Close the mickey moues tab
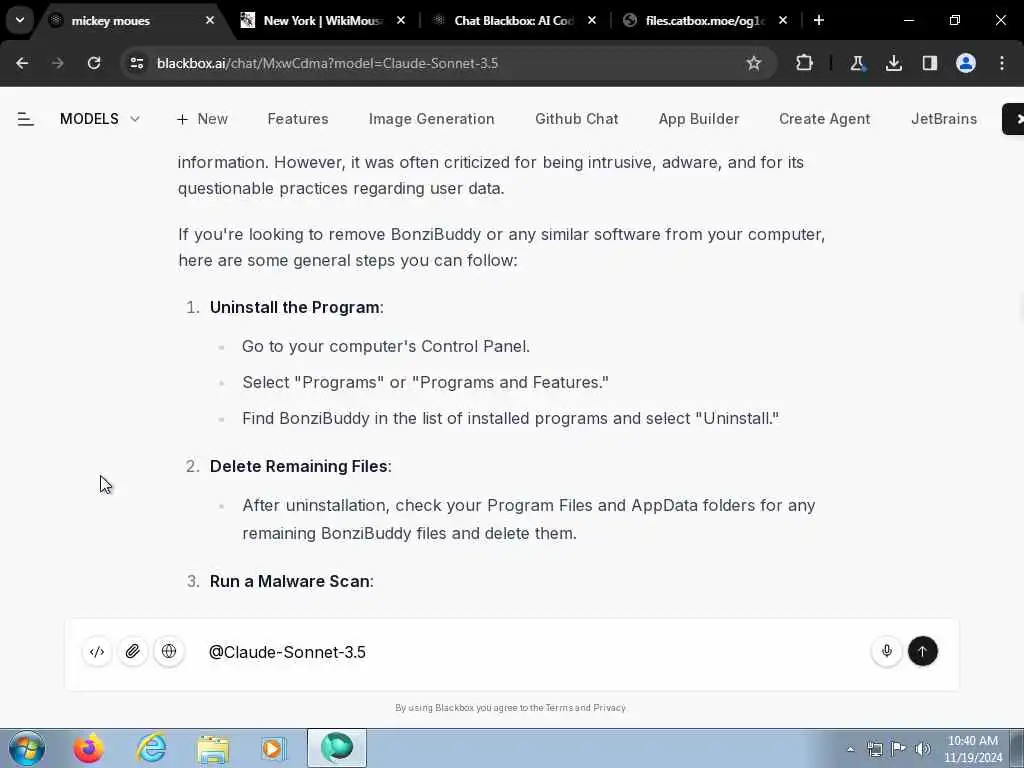This screenshot has width=1024, height=768. tap(210, 21)
